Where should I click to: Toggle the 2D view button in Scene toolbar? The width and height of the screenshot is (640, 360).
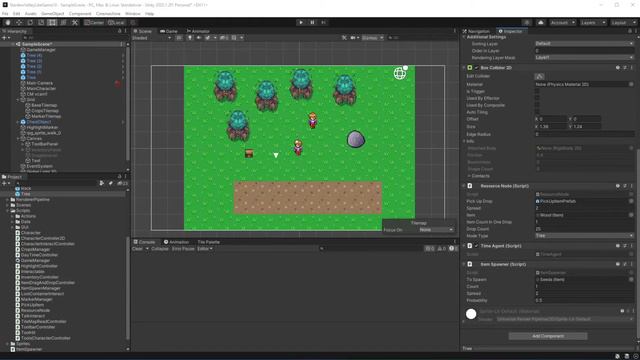[179, 38]
